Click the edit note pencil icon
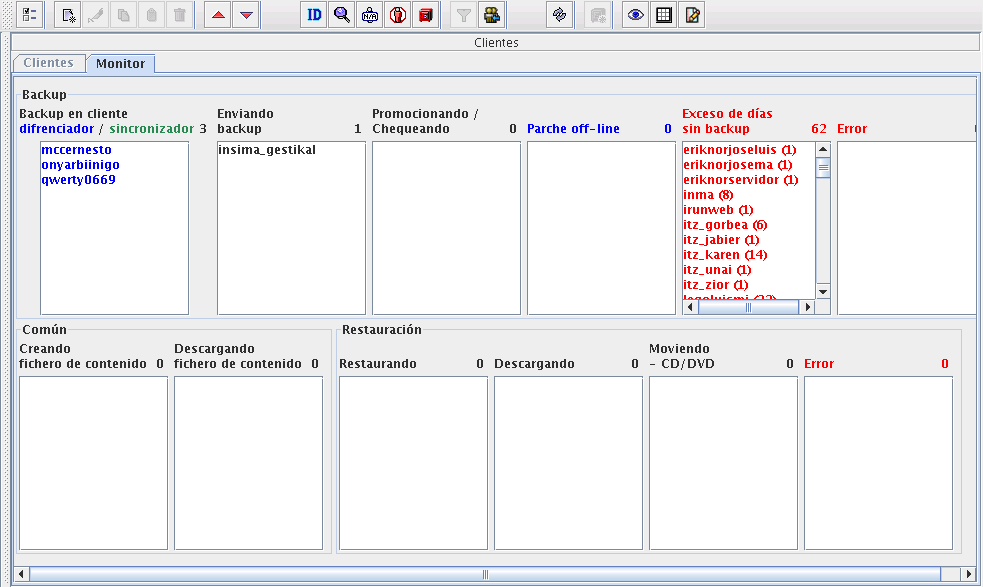This screenshot has height=587, width=983. click(692, 15)
